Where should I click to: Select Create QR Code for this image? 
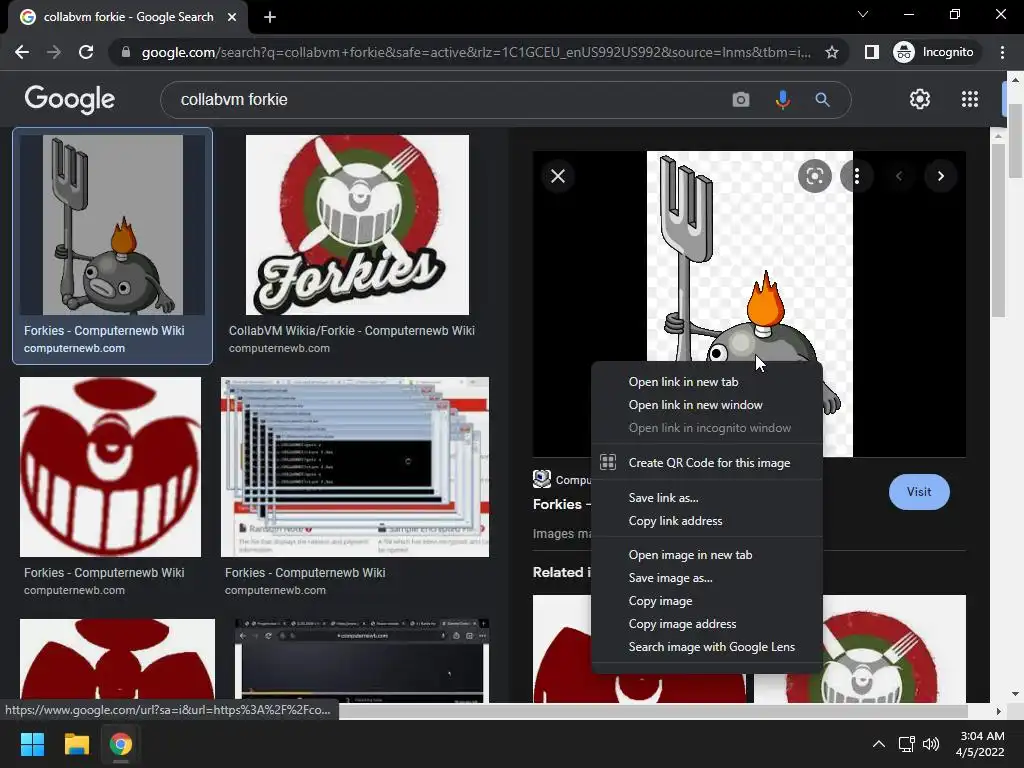coord(707,462)
